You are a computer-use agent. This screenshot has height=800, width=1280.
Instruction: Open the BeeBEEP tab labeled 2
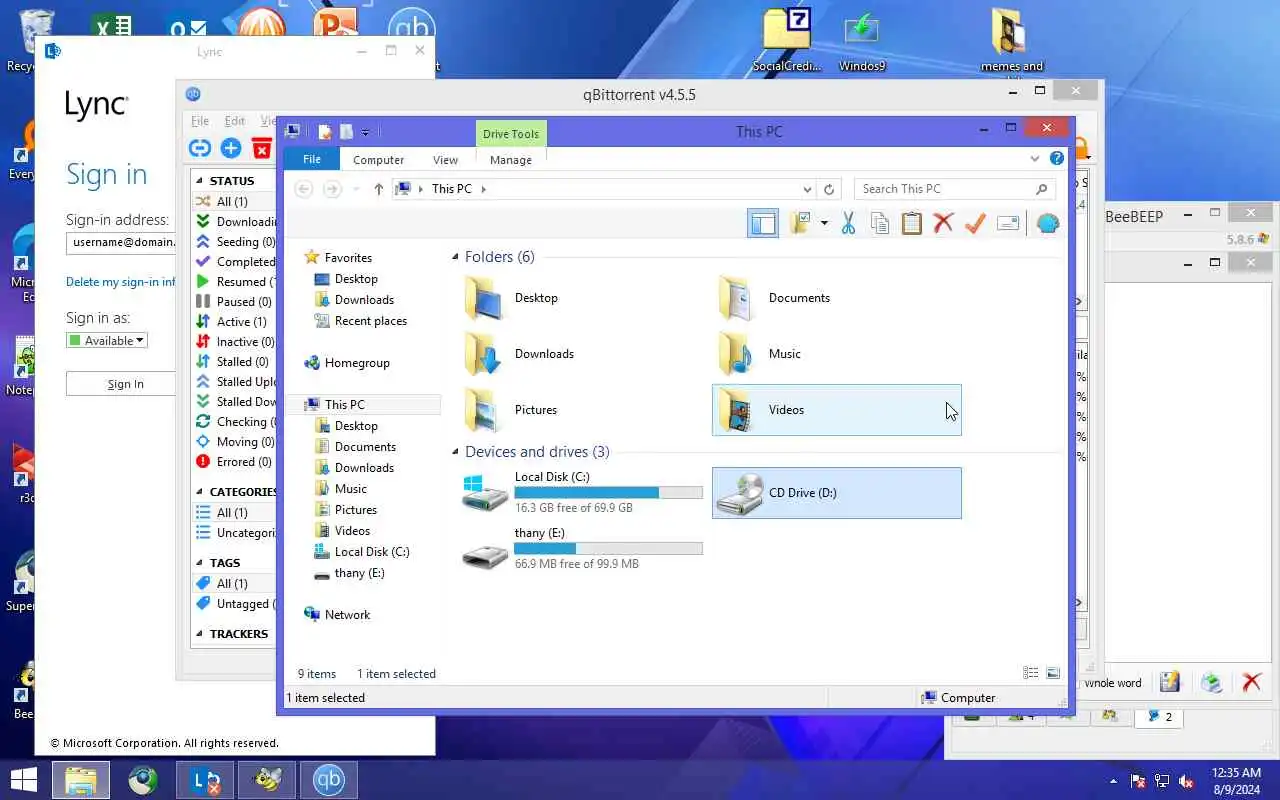pyautogui.click(x=1159, y=716)
